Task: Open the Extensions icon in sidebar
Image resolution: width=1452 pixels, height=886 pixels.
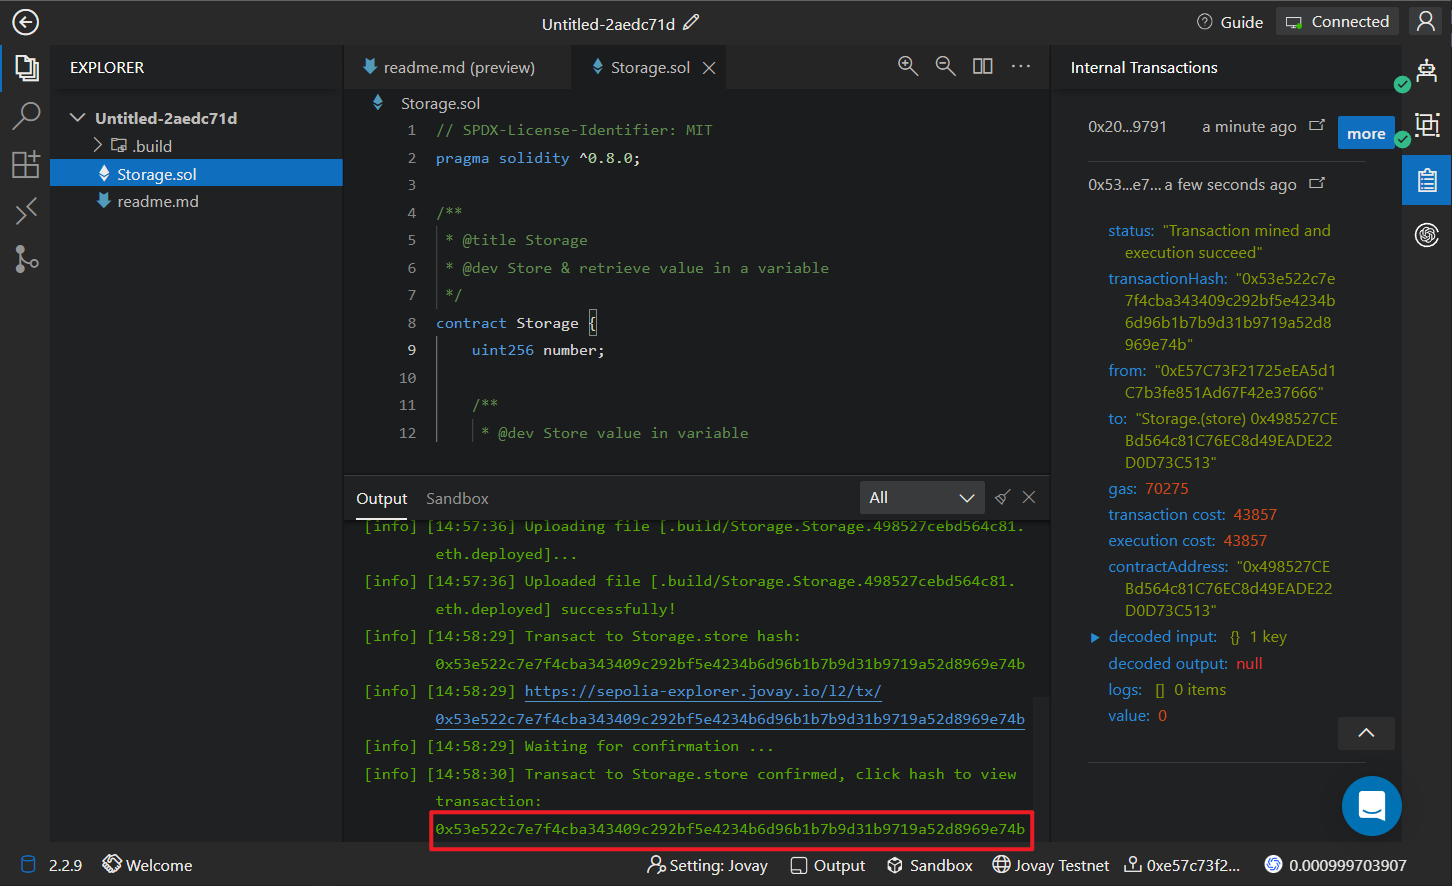Action: click(26, 164)
